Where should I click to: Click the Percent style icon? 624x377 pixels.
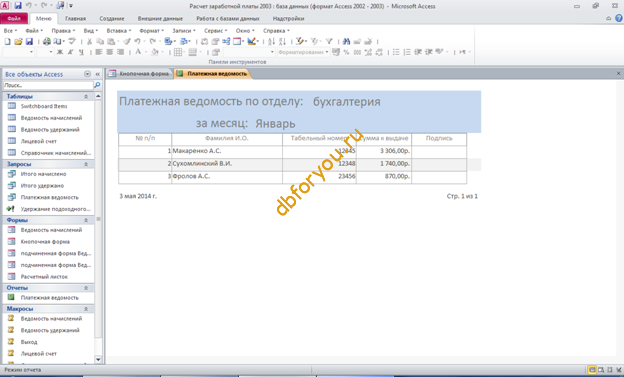pos(346,52)
